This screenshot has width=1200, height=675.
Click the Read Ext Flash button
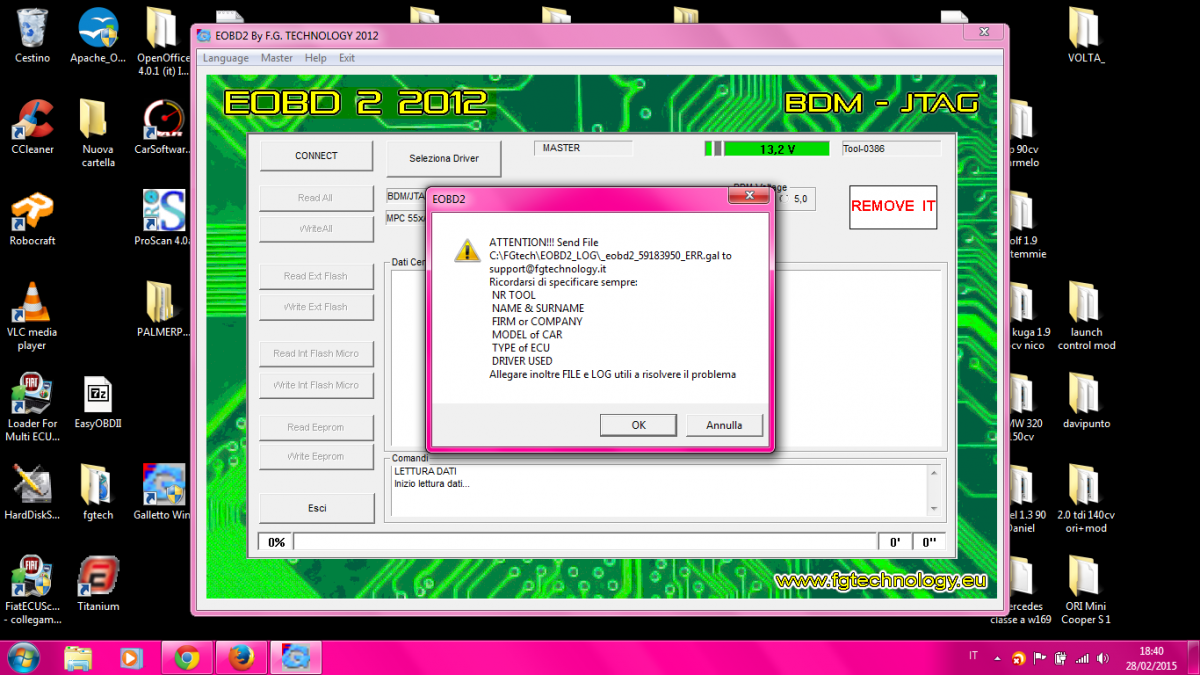click(x=315, y=276)
